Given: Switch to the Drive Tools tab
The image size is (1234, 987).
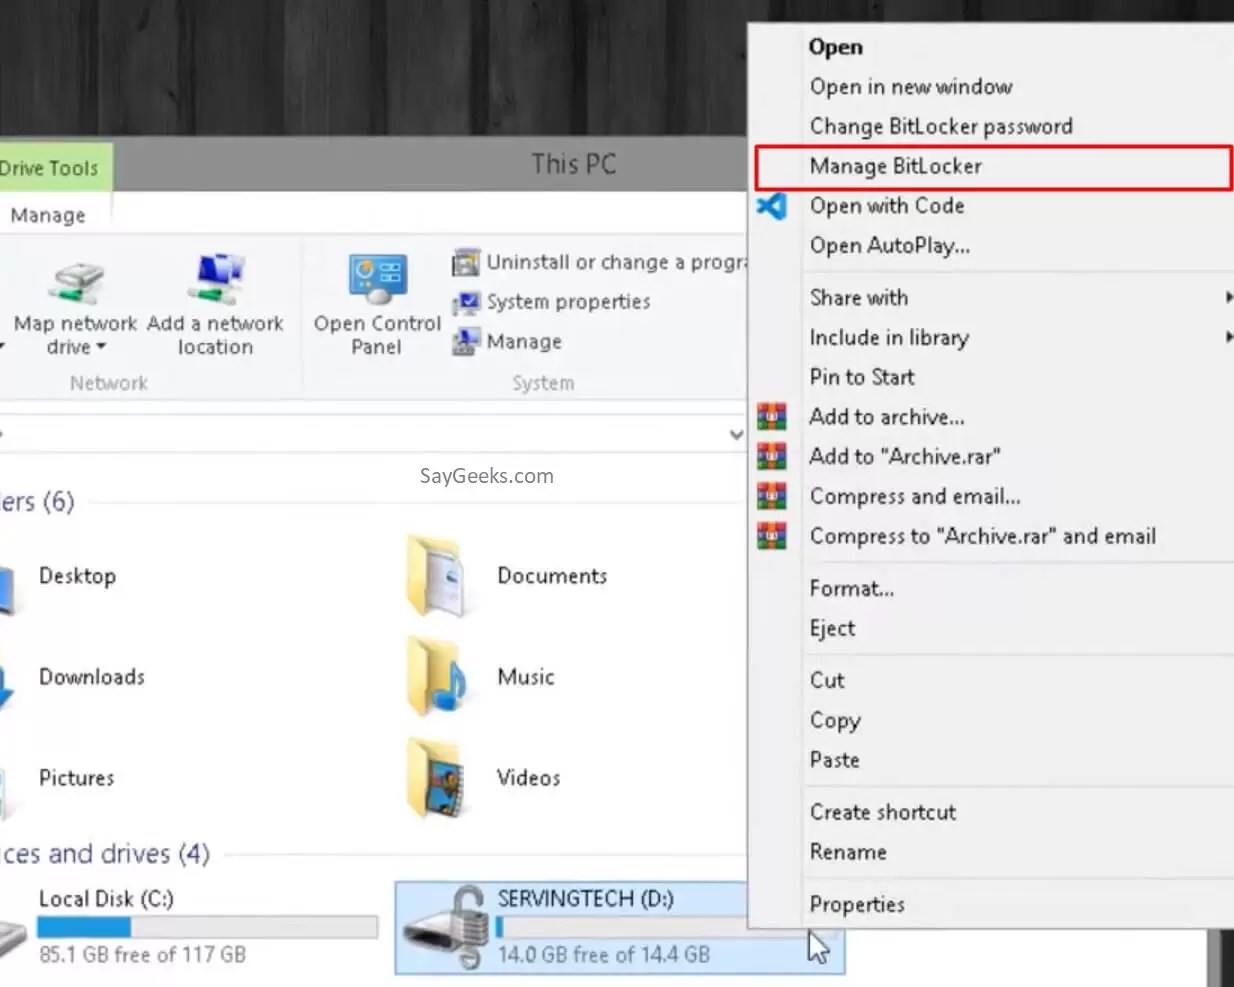Looking at the screenshot, I should coord(55,168).
